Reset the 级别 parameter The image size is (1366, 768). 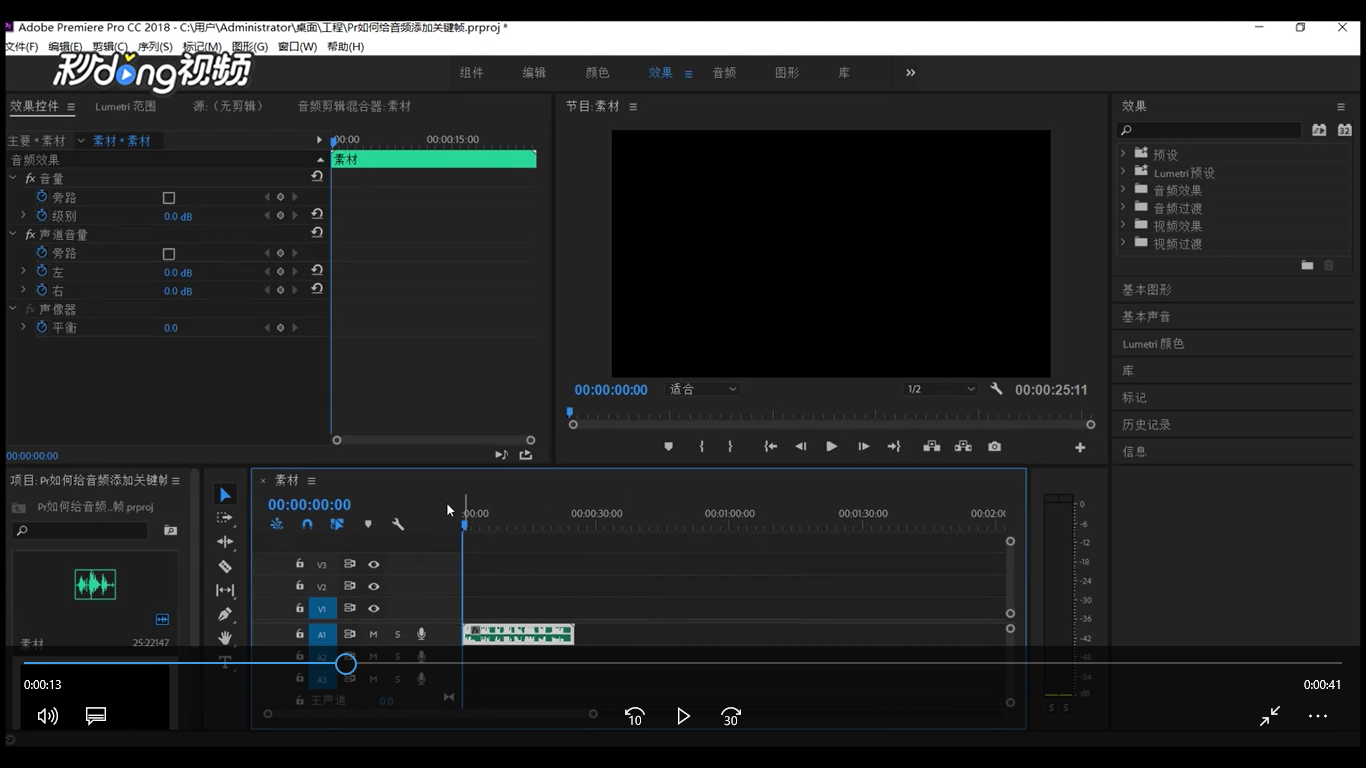point(317,214)
